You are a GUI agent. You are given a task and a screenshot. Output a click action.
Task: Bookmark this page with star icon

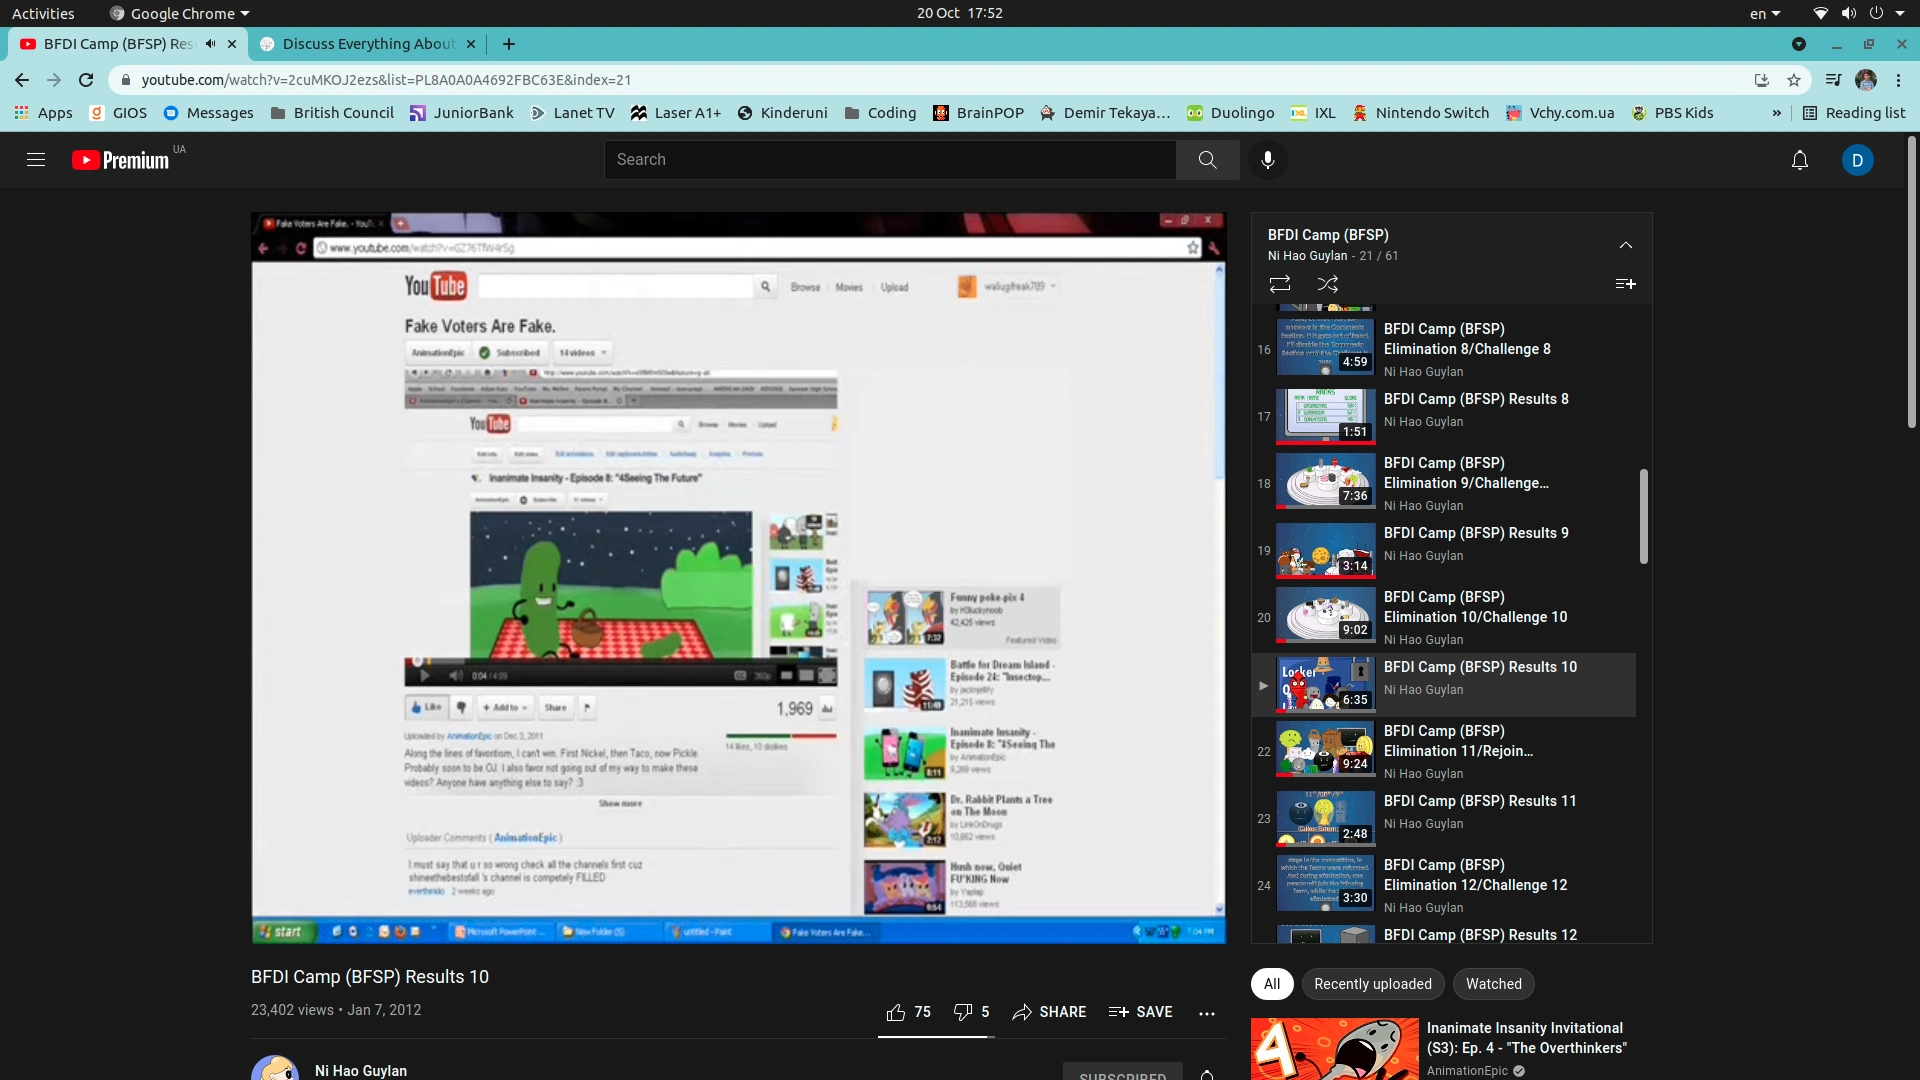click(x=1794, y=80)
